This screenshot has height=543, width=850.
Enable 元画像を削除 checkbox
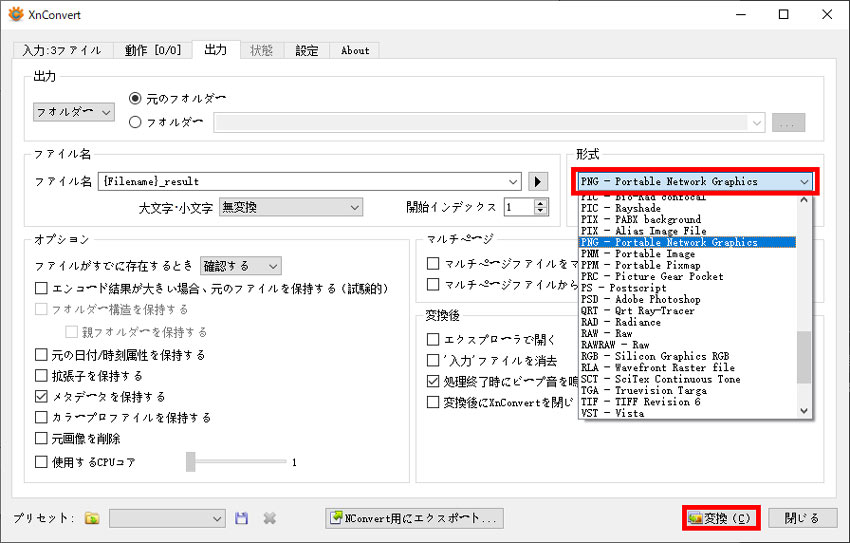(x=41, y=438)
